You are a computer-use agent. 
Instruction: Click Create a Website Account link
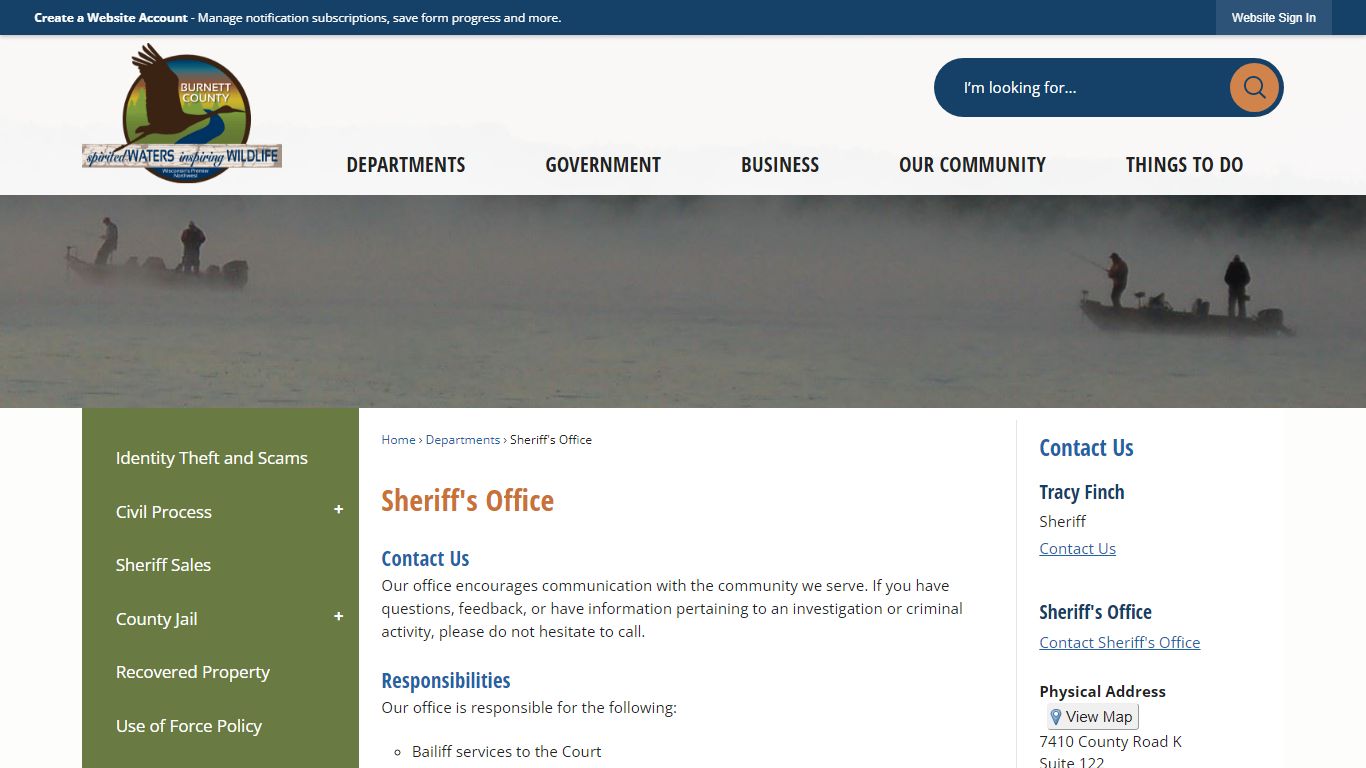111,18
